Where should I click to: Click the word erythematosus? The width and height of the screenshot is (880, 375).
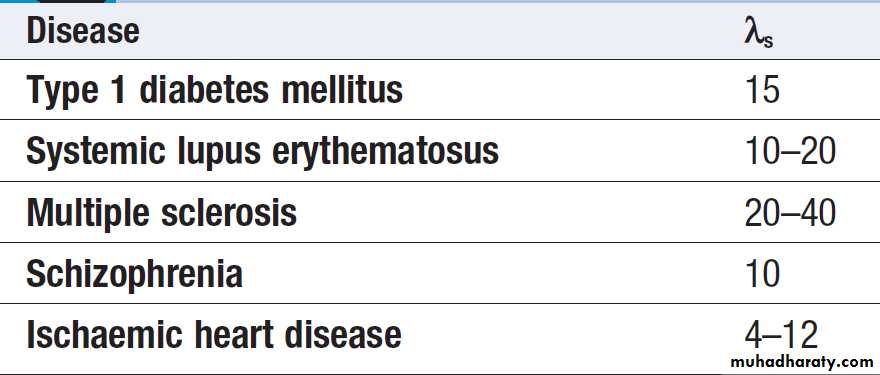(x=385, y=152)
